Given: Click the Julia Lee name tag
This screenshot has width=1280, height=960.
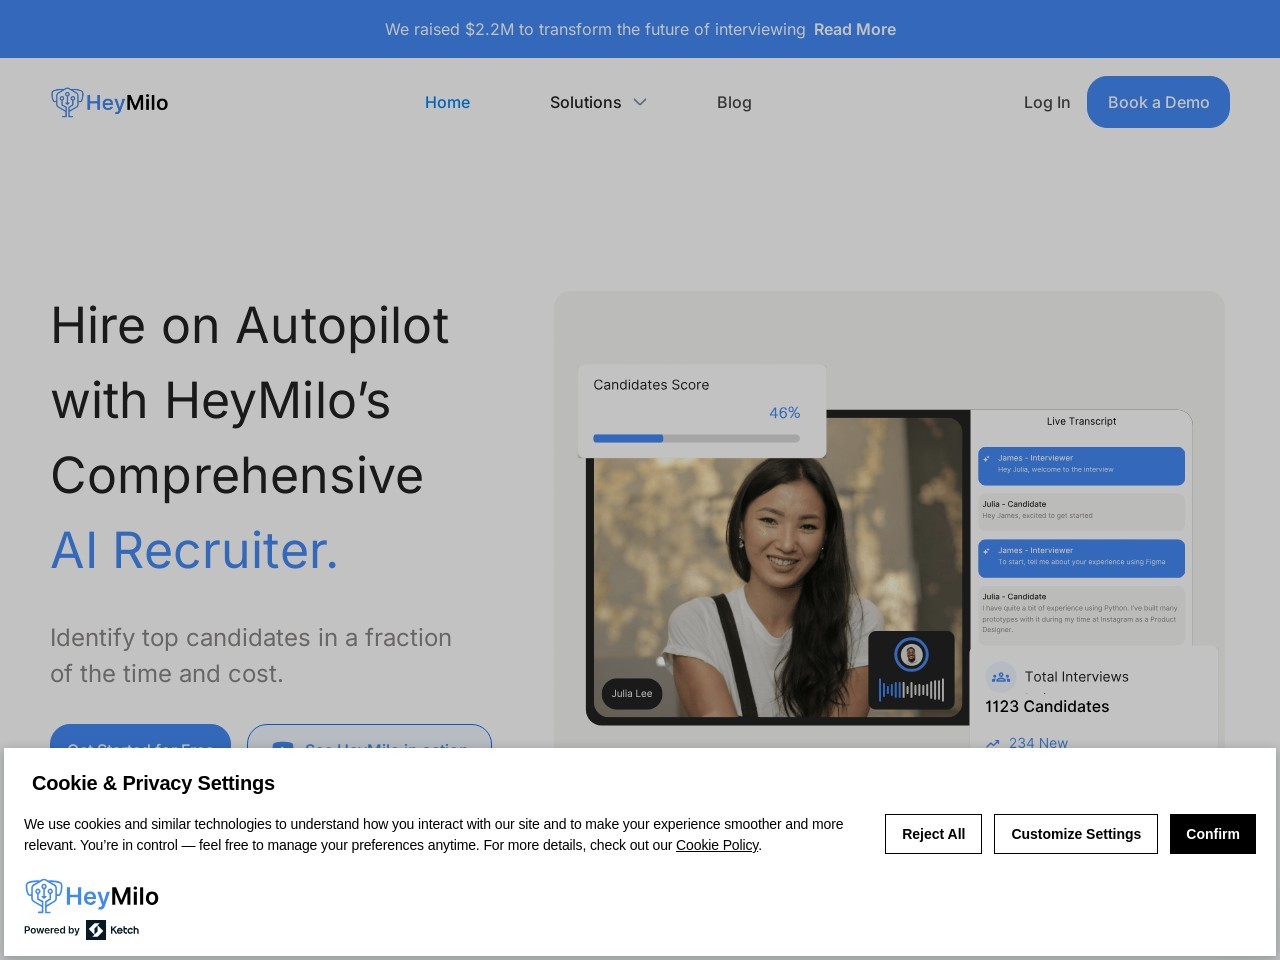Looking at the screenshot, I should 632,693.
